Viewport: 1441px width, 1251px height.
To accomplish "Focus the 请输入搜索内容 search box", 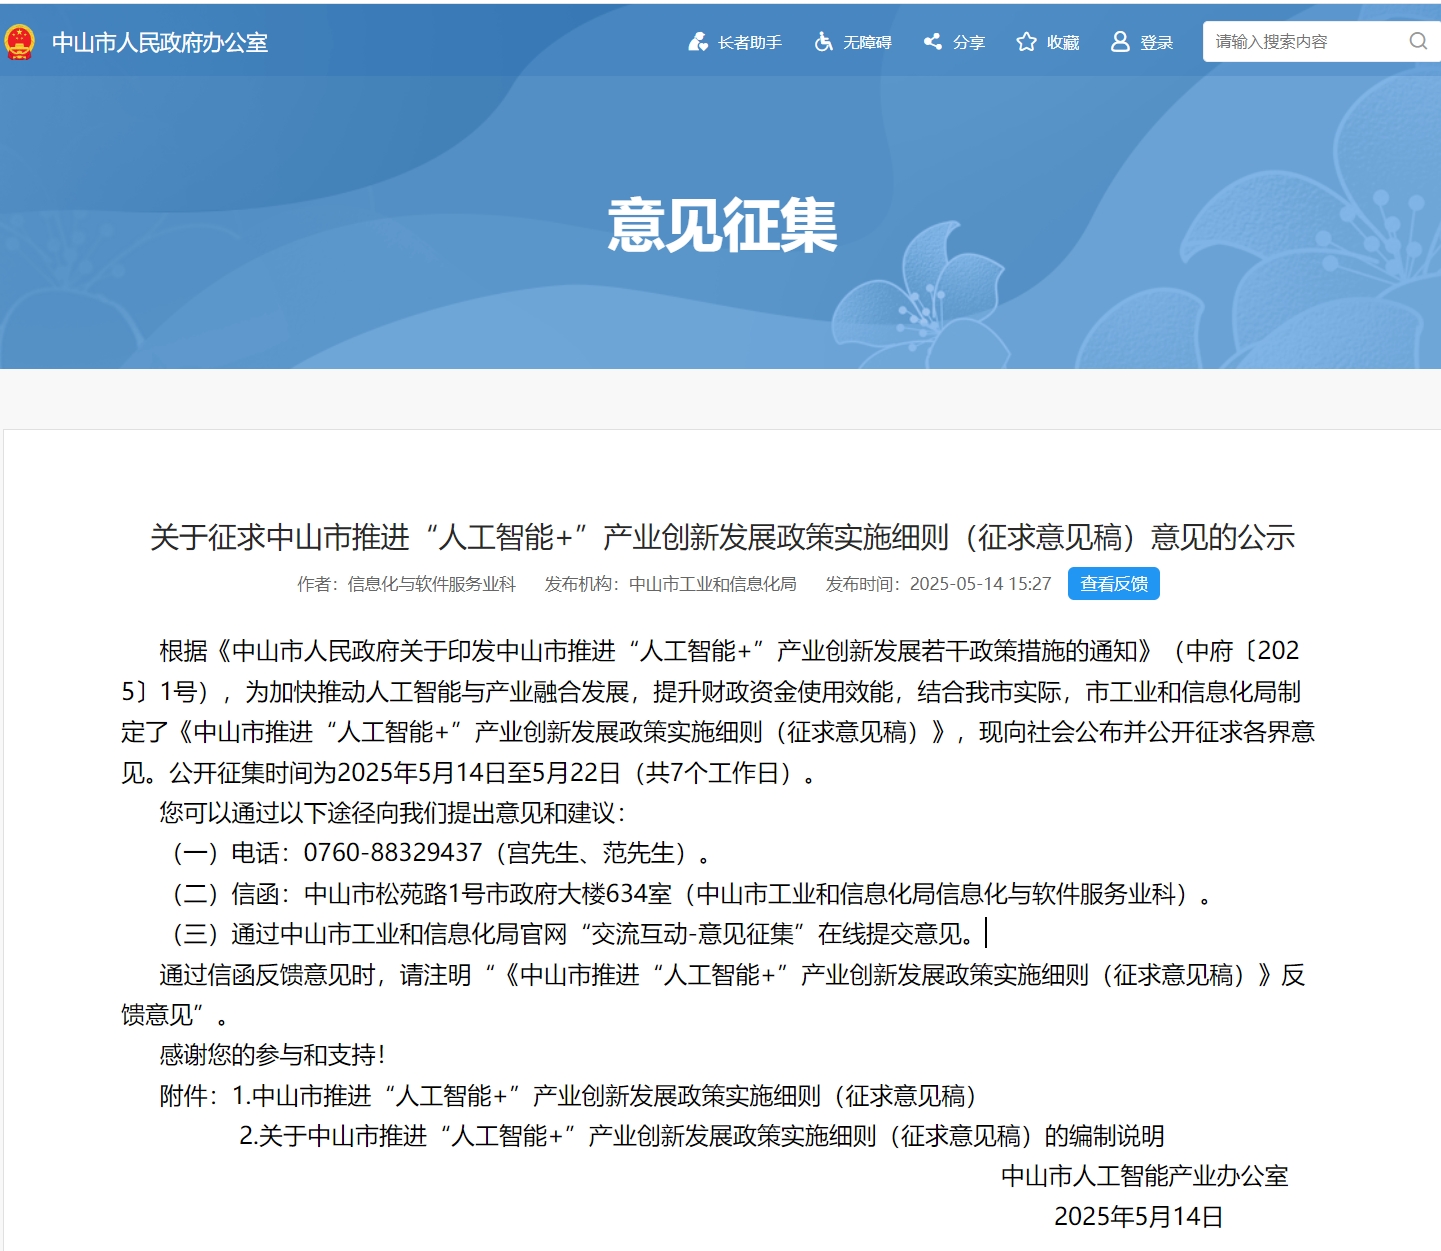I will click(x=1304, y=42).
